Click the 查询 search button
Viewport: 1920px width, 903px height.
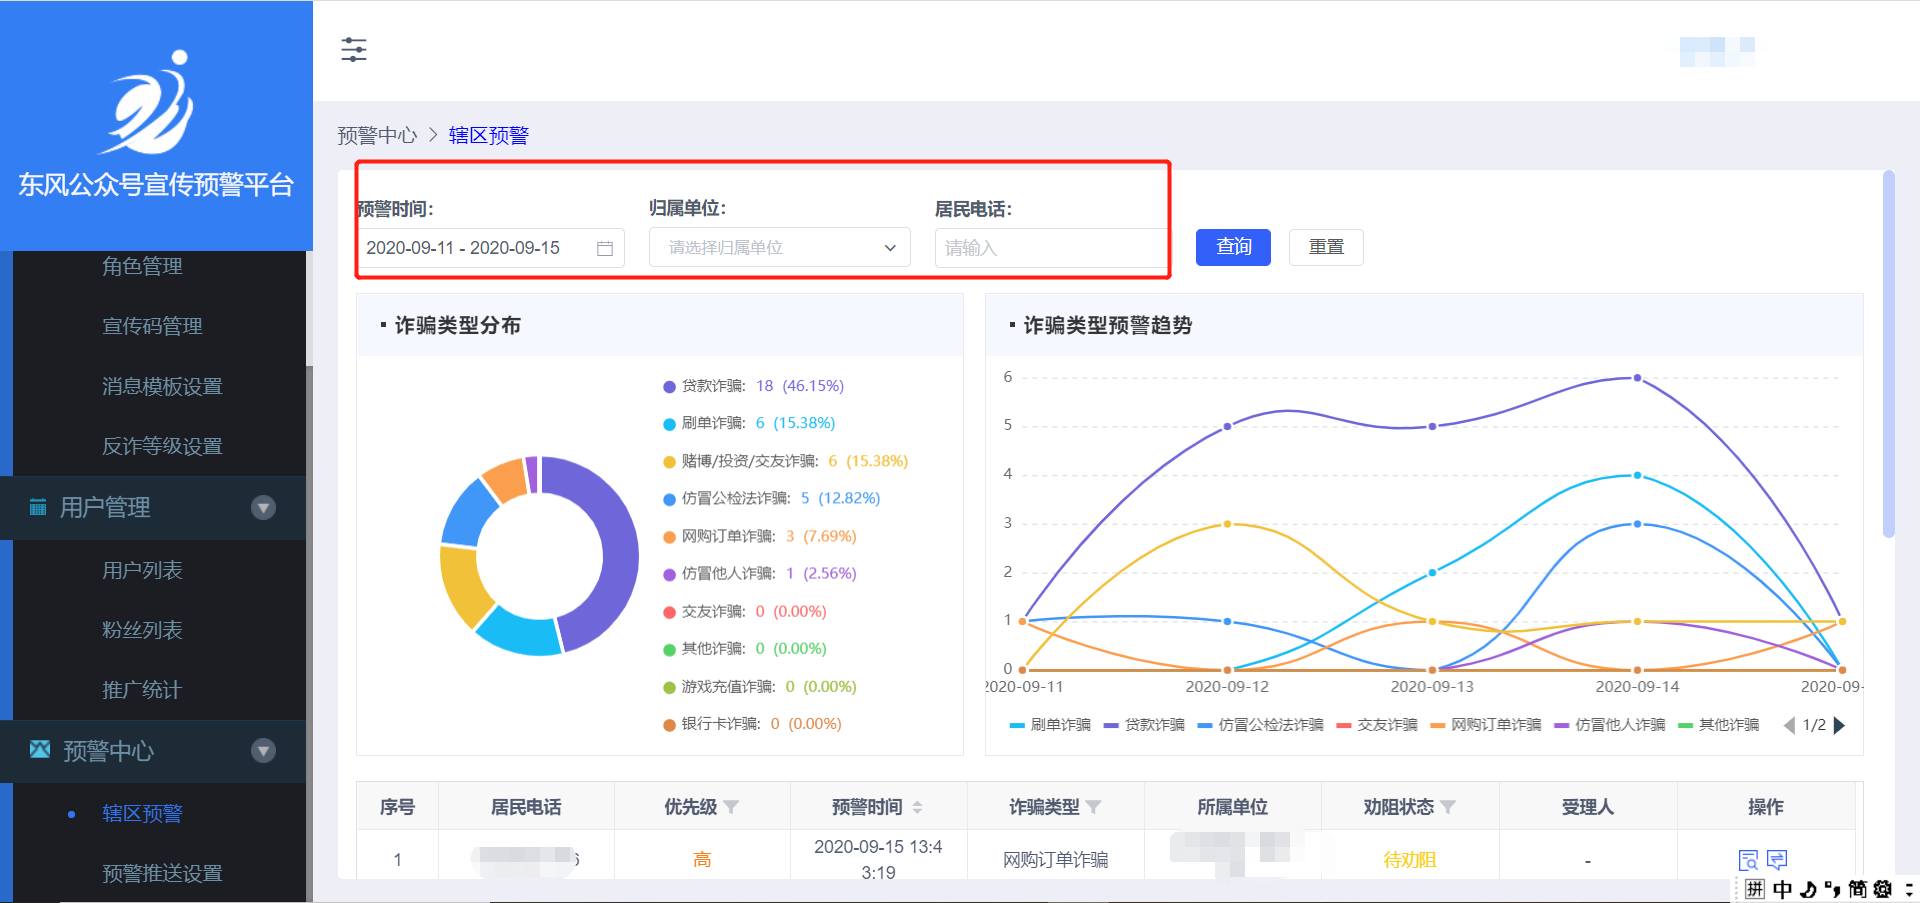pyautogui.click(x=1234, y=247)
